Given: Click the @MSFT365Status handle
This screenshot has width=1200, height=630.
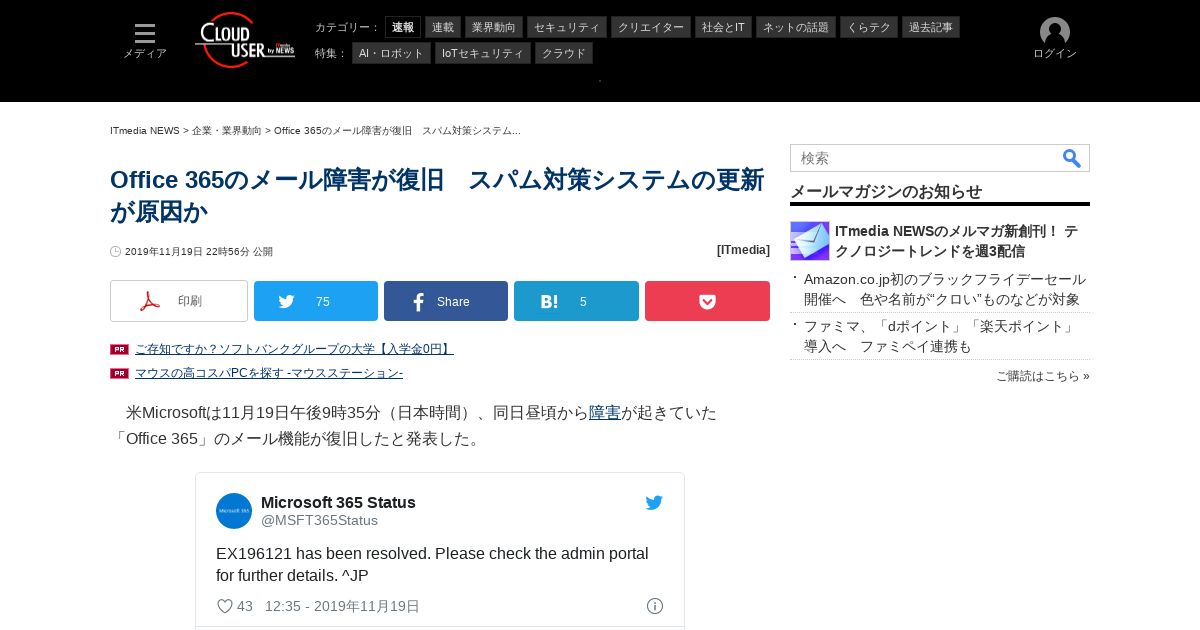Looking at the screenshot, I should 319,520.
